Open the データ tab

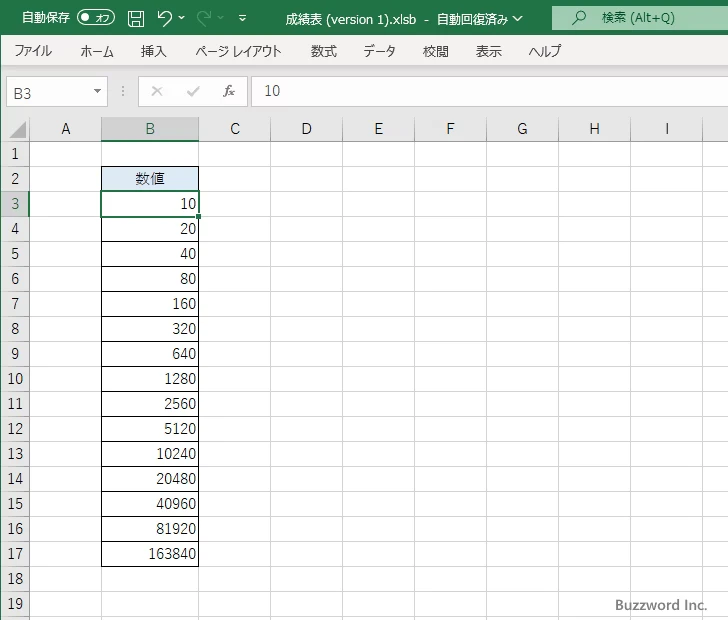[379, 51]
